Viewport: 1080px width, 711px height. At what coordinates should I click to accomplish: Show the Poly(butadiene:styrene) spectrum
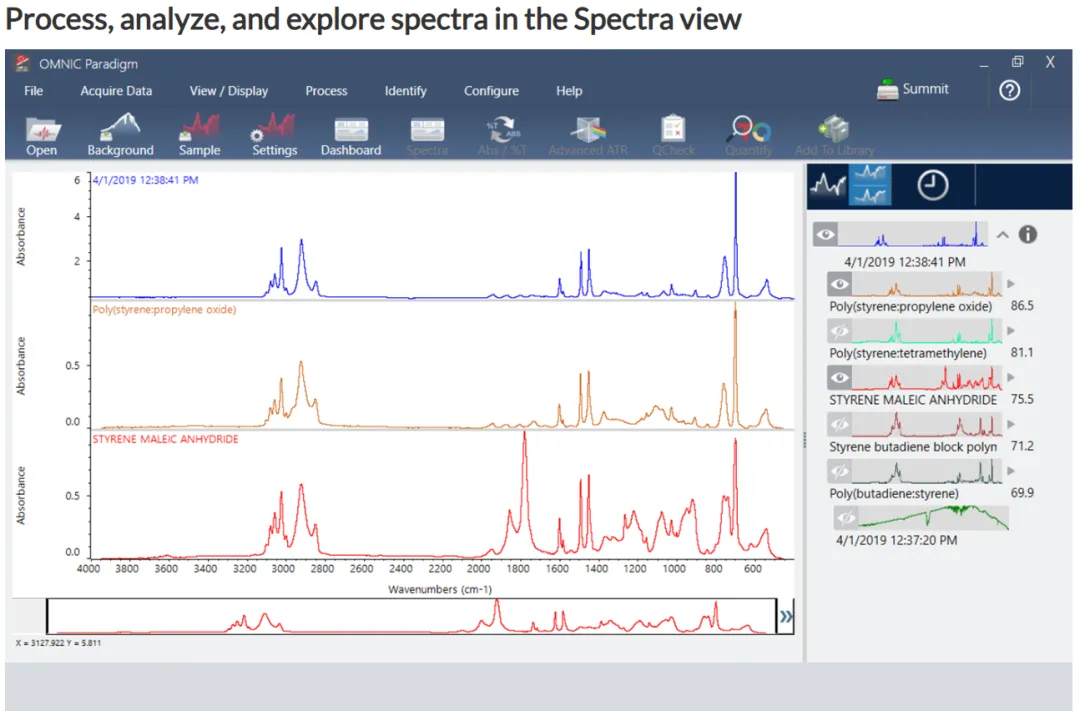click(x=840, y=471)
